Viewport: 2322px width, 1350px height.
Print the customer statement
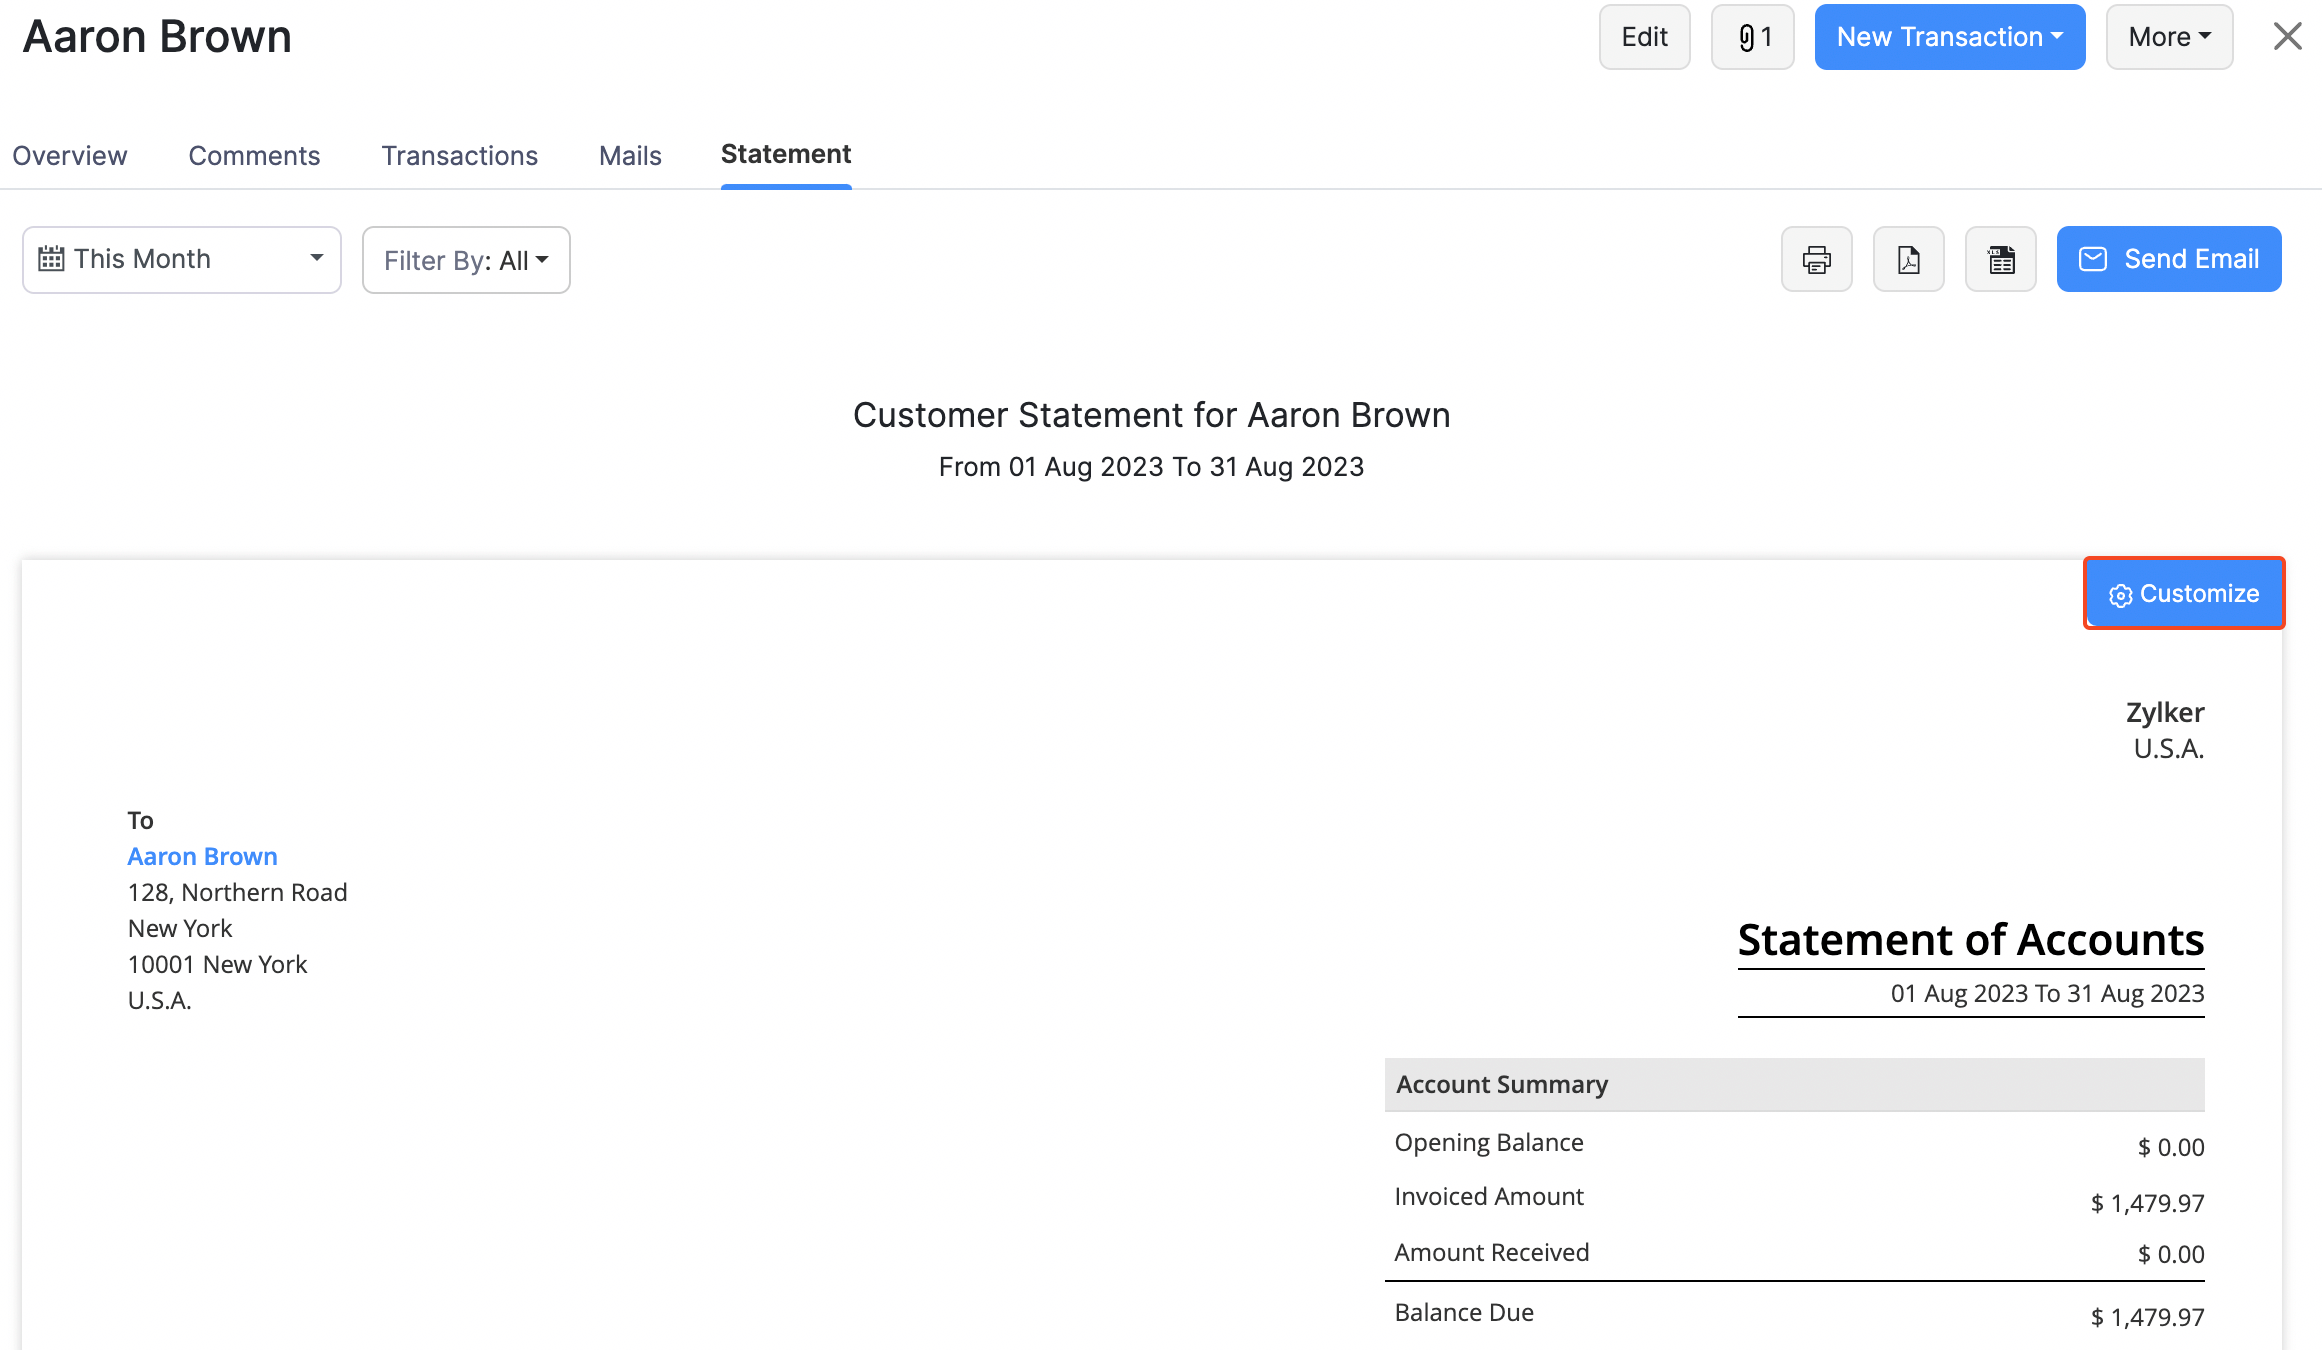tap(1816, 259)
